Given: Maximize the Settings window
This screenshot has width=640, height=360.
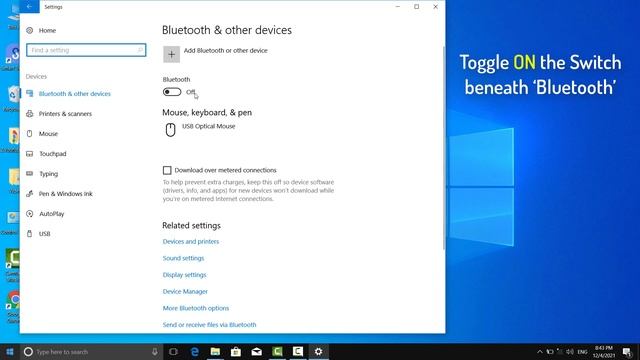Looking at the screenshot, I should [x=416, y=7].
